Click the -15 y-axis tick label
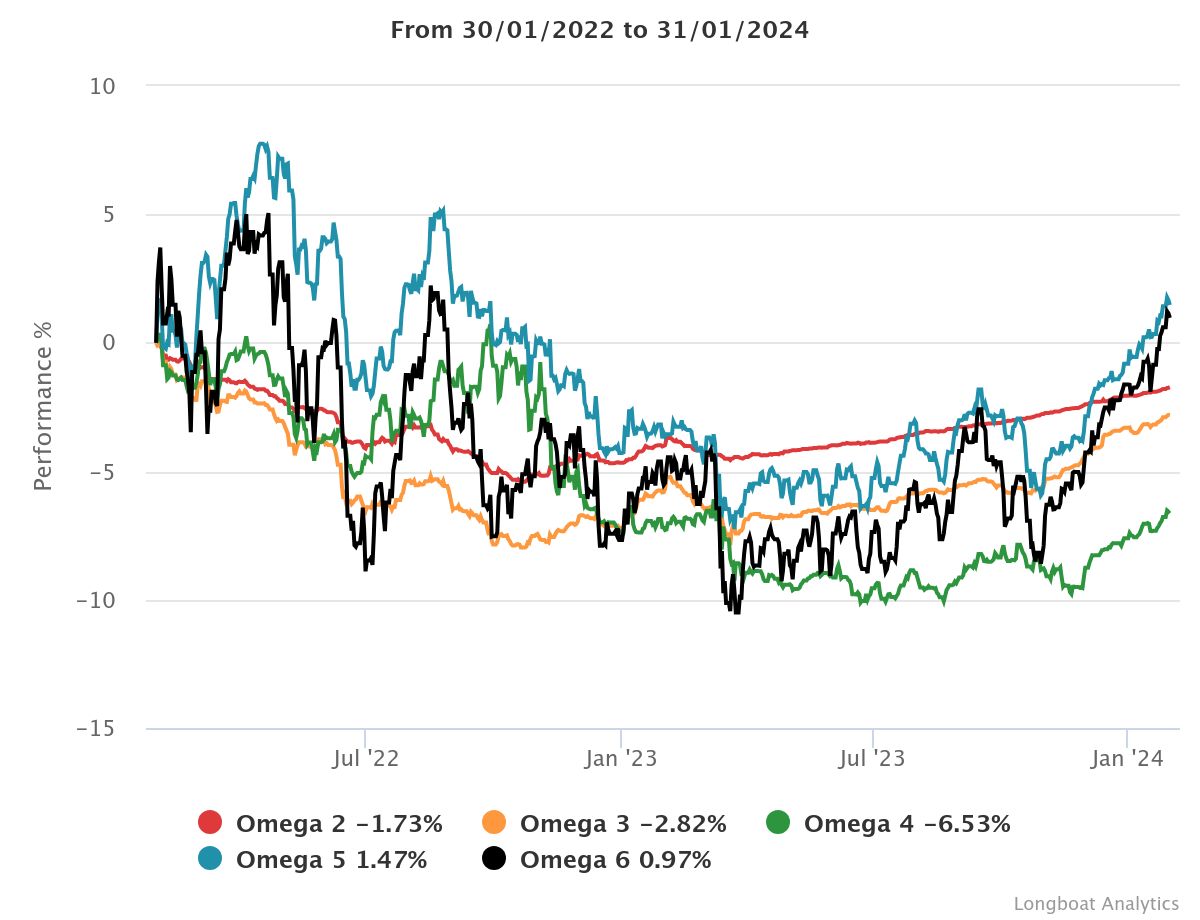1200x920 pixels. 95,729
